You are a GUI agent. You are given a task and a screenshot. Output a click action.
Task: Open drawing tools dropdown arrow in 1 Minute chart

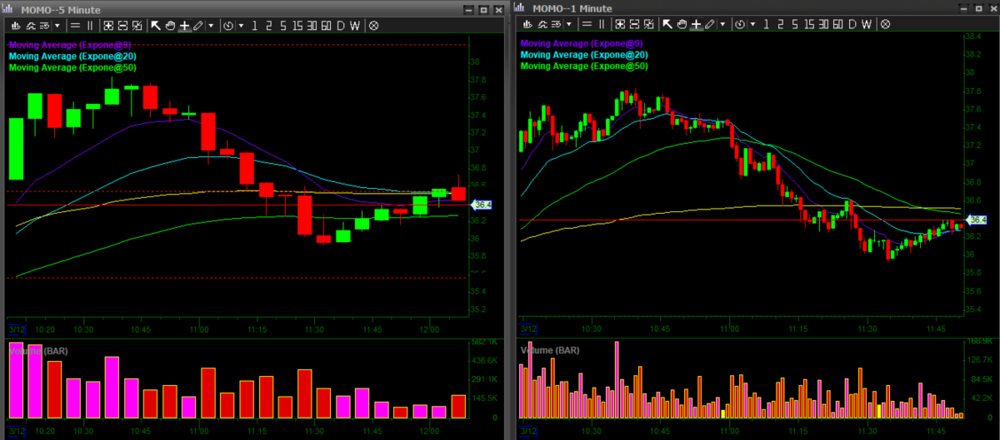coord(724,24)
